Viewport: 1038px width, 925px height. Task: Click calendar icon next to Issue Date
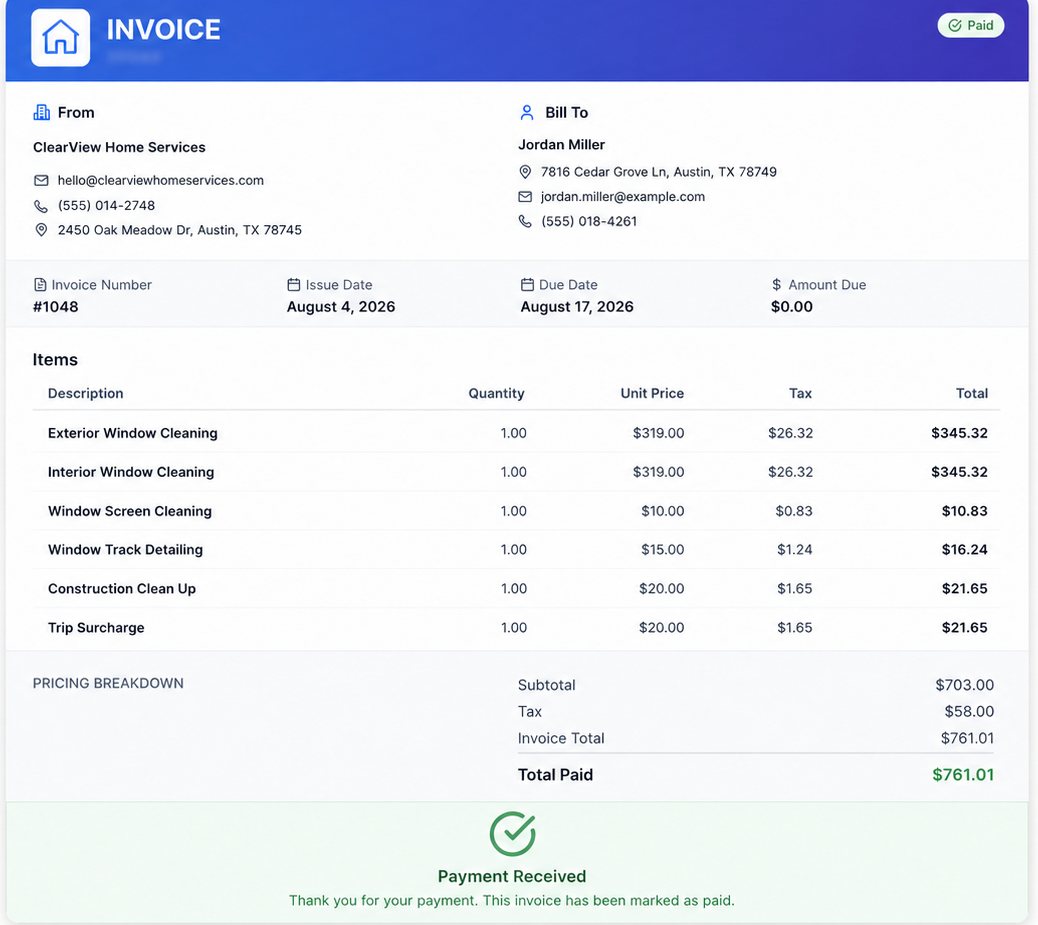point(294,285)
